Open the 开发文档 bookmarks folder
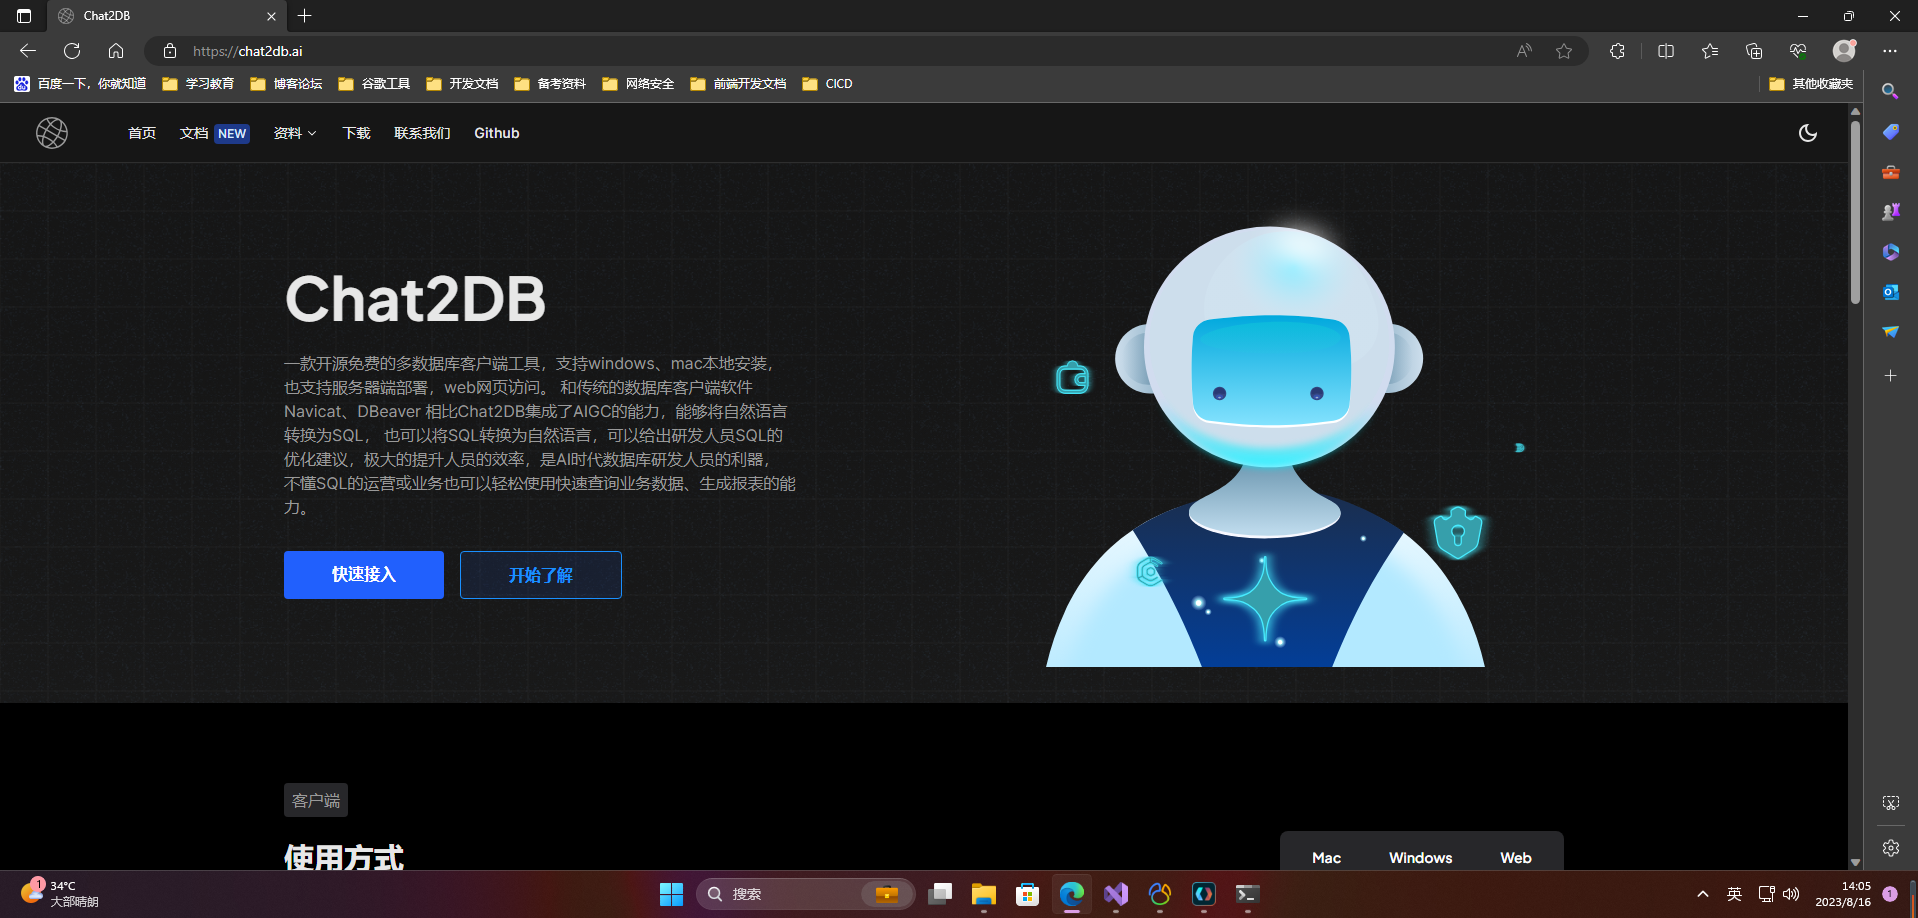This screenshot has height=918, width=1918. (x=462, y=84)
